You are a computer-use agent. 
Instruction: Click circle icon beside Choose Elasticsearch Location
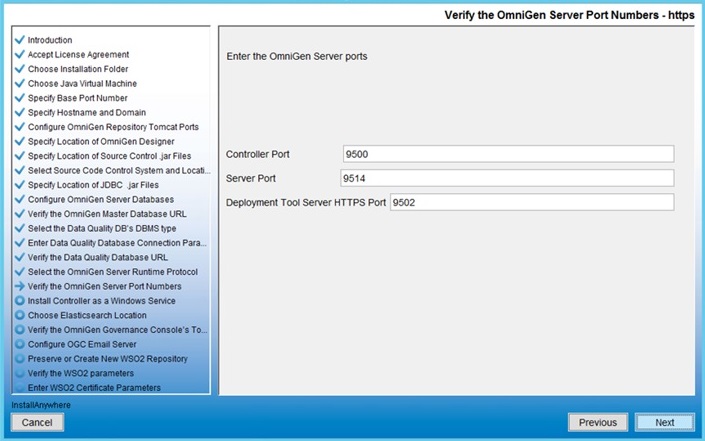(x=20, y=315)
